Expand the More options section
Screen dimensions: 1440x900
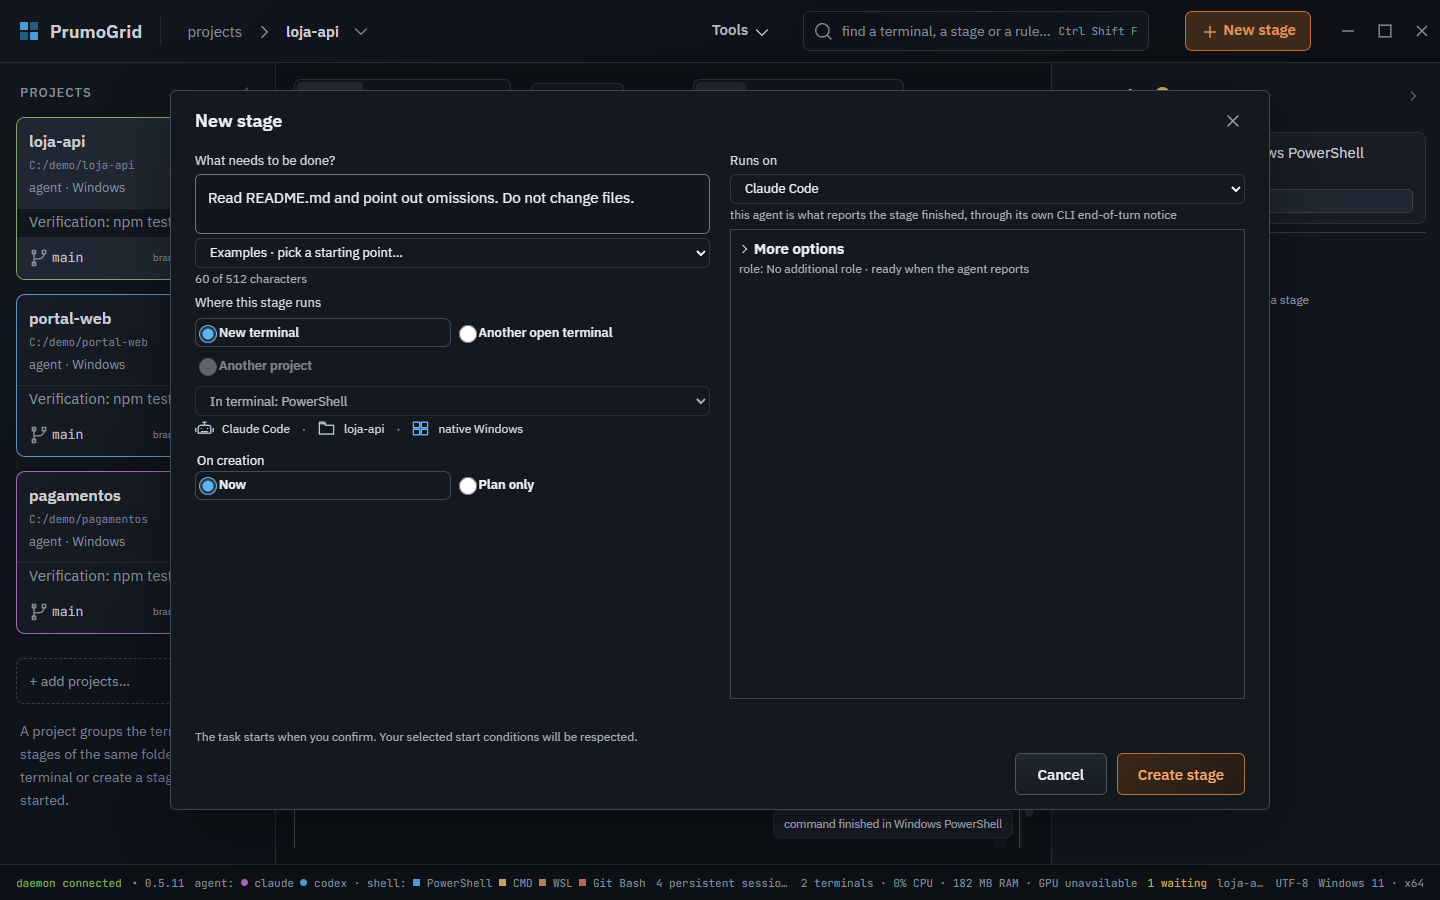(x=792, y=249)
